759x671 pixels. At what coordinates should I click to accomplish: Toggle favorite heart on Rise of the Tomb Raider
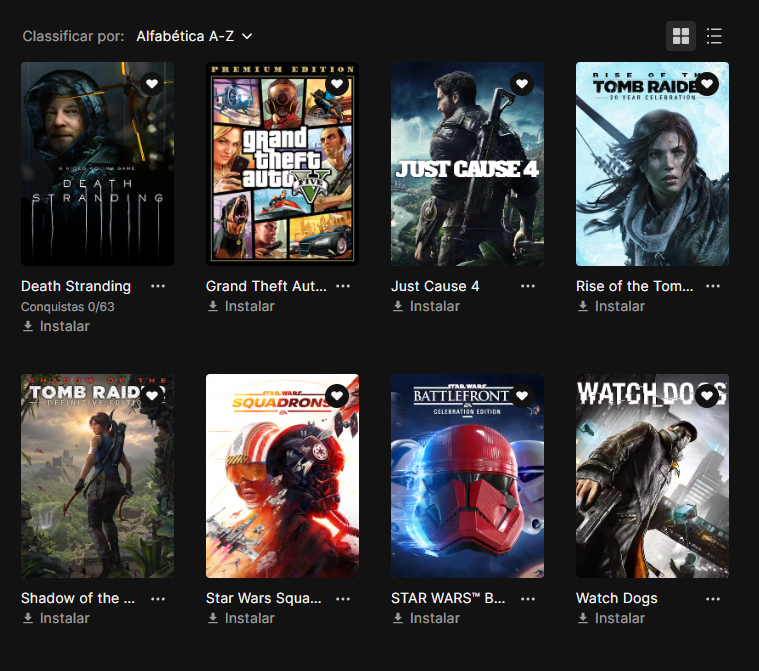[x=707, y=84]
